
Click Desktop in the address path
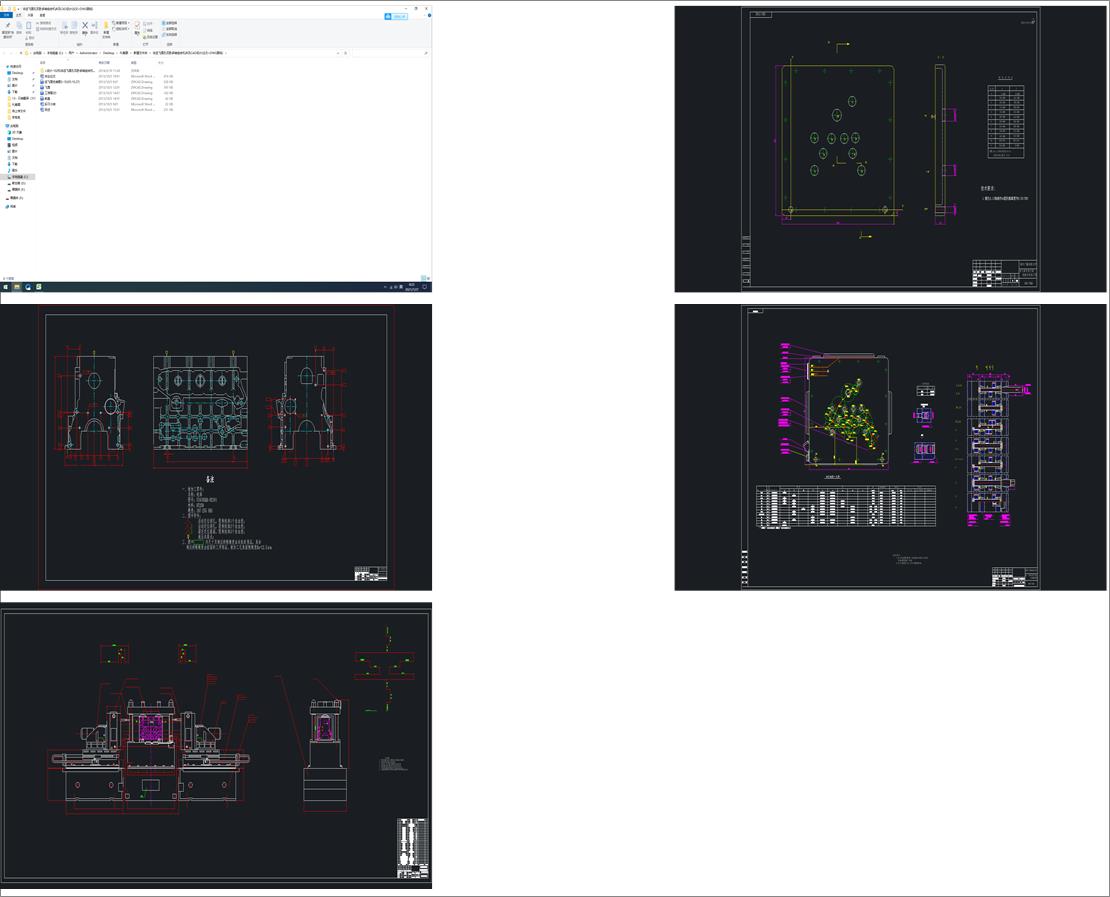[x=108, y=53]
